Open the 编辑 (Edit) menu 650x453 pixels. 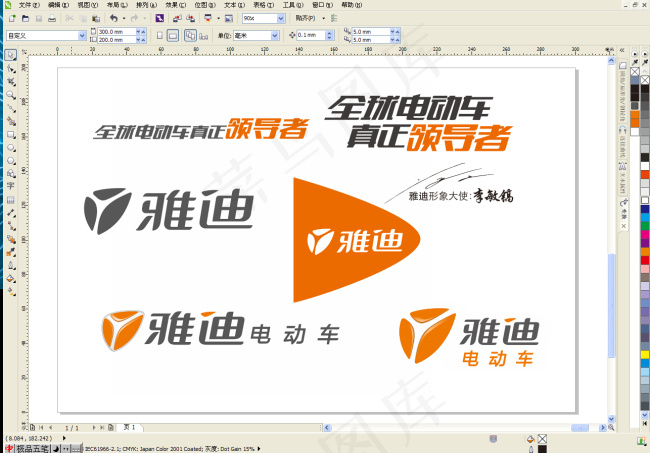pyautogui.click(x=58, y=5)
